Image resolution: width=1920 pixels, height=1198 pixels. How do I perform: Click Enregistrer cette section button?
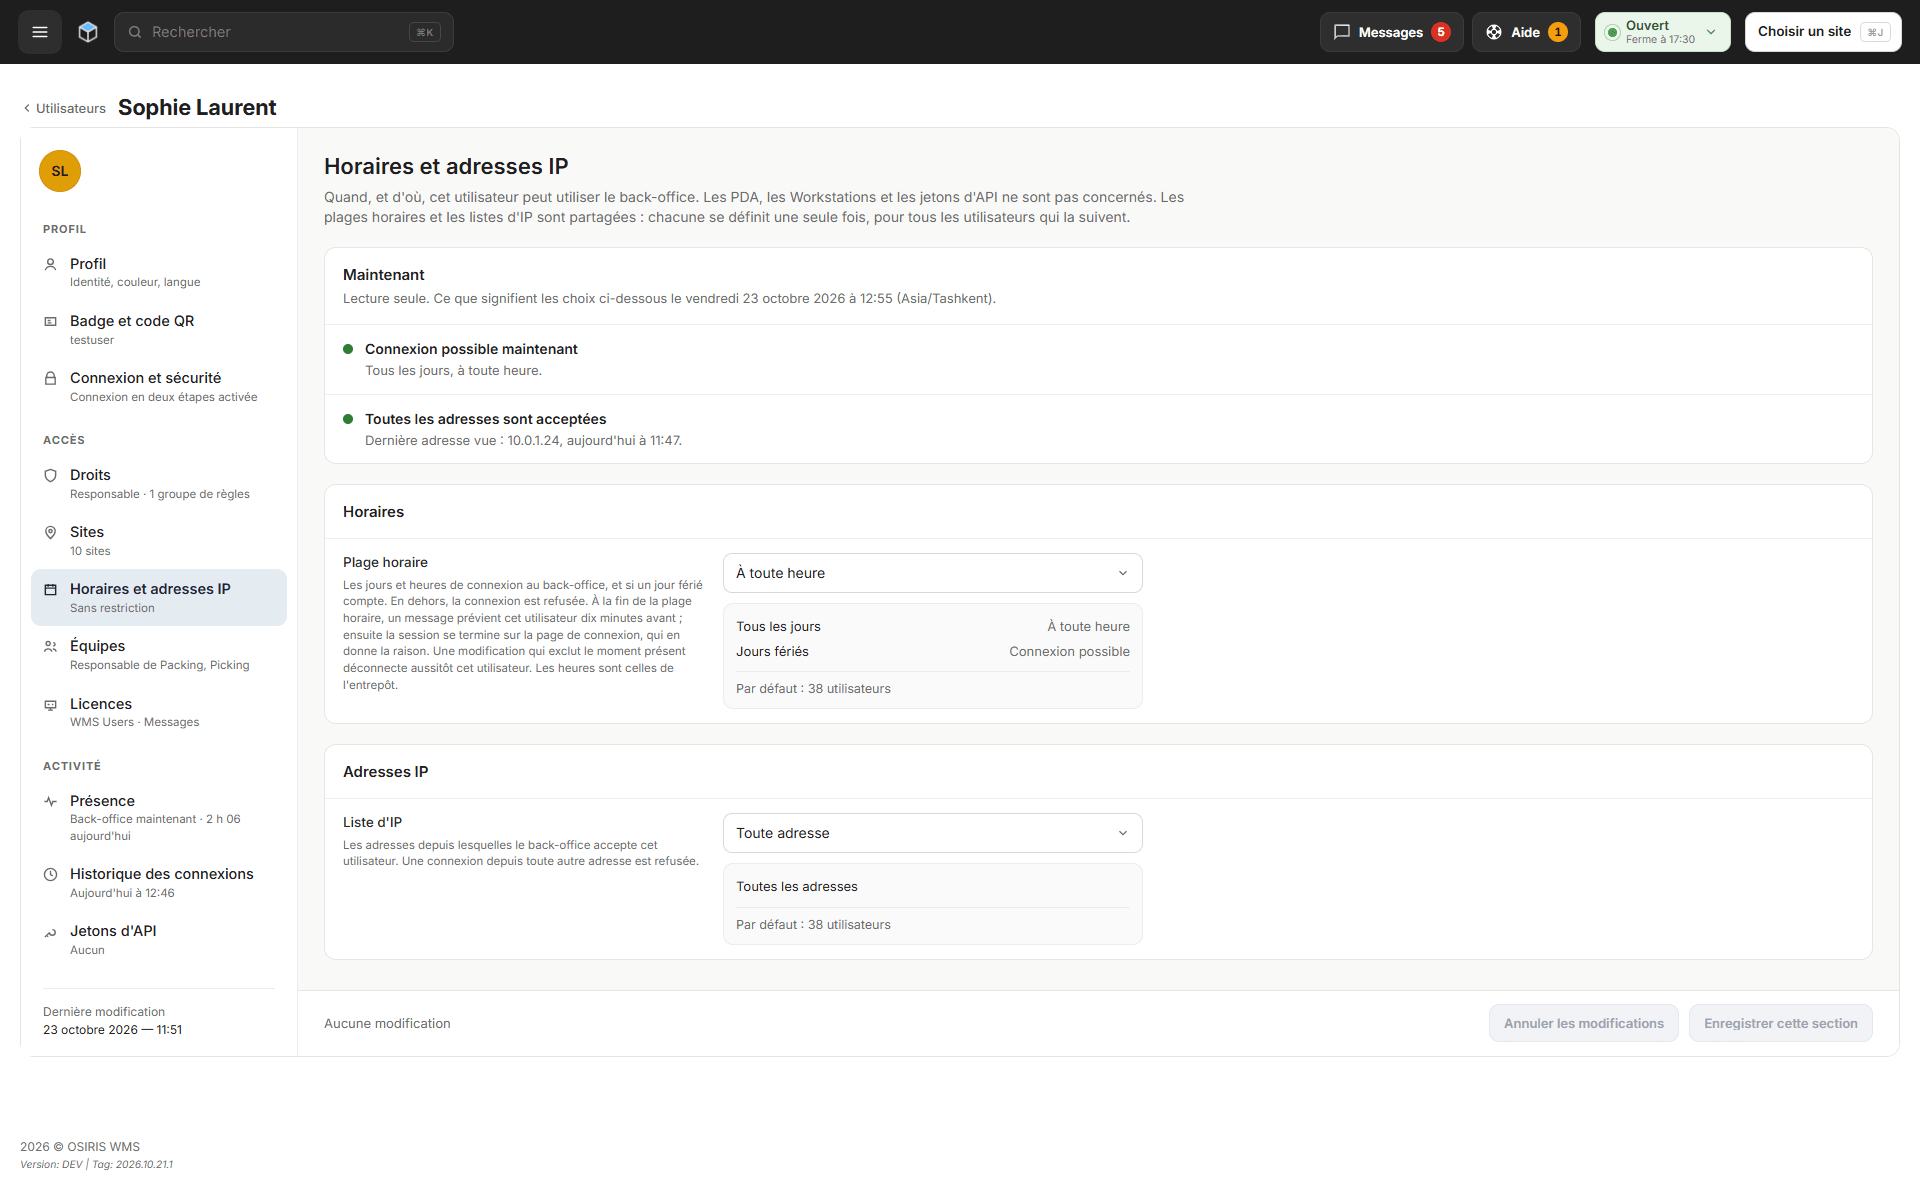point(1780,1023)
